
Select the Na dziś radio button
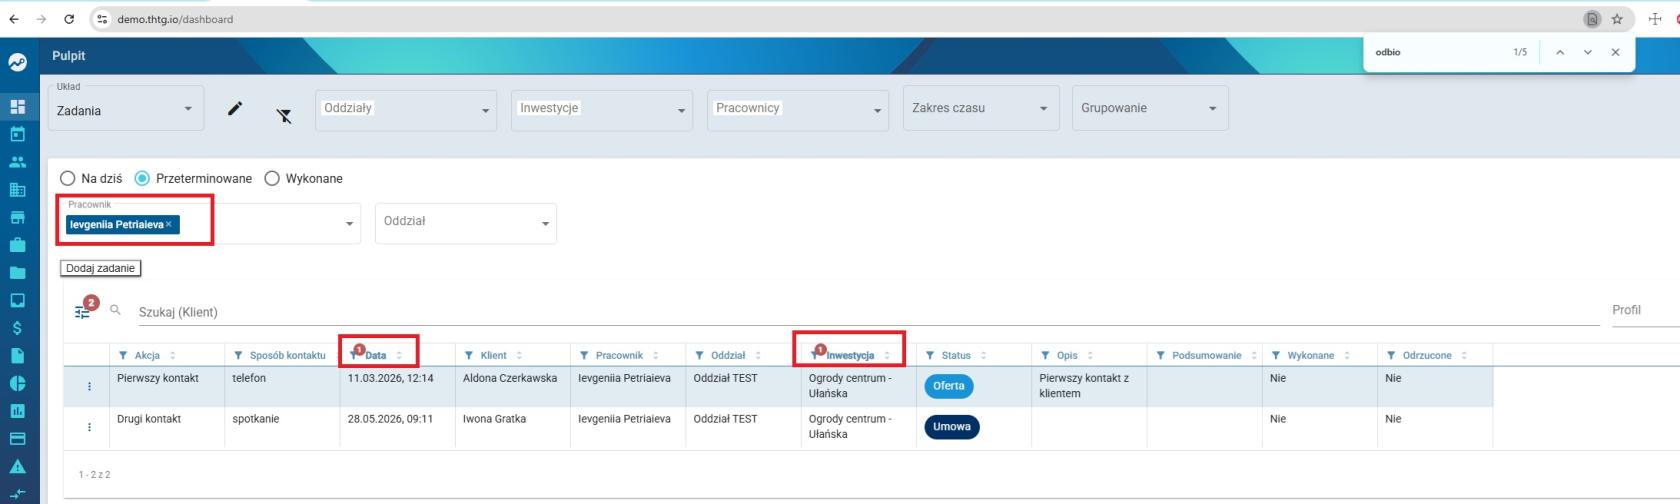tap(67, 178)
